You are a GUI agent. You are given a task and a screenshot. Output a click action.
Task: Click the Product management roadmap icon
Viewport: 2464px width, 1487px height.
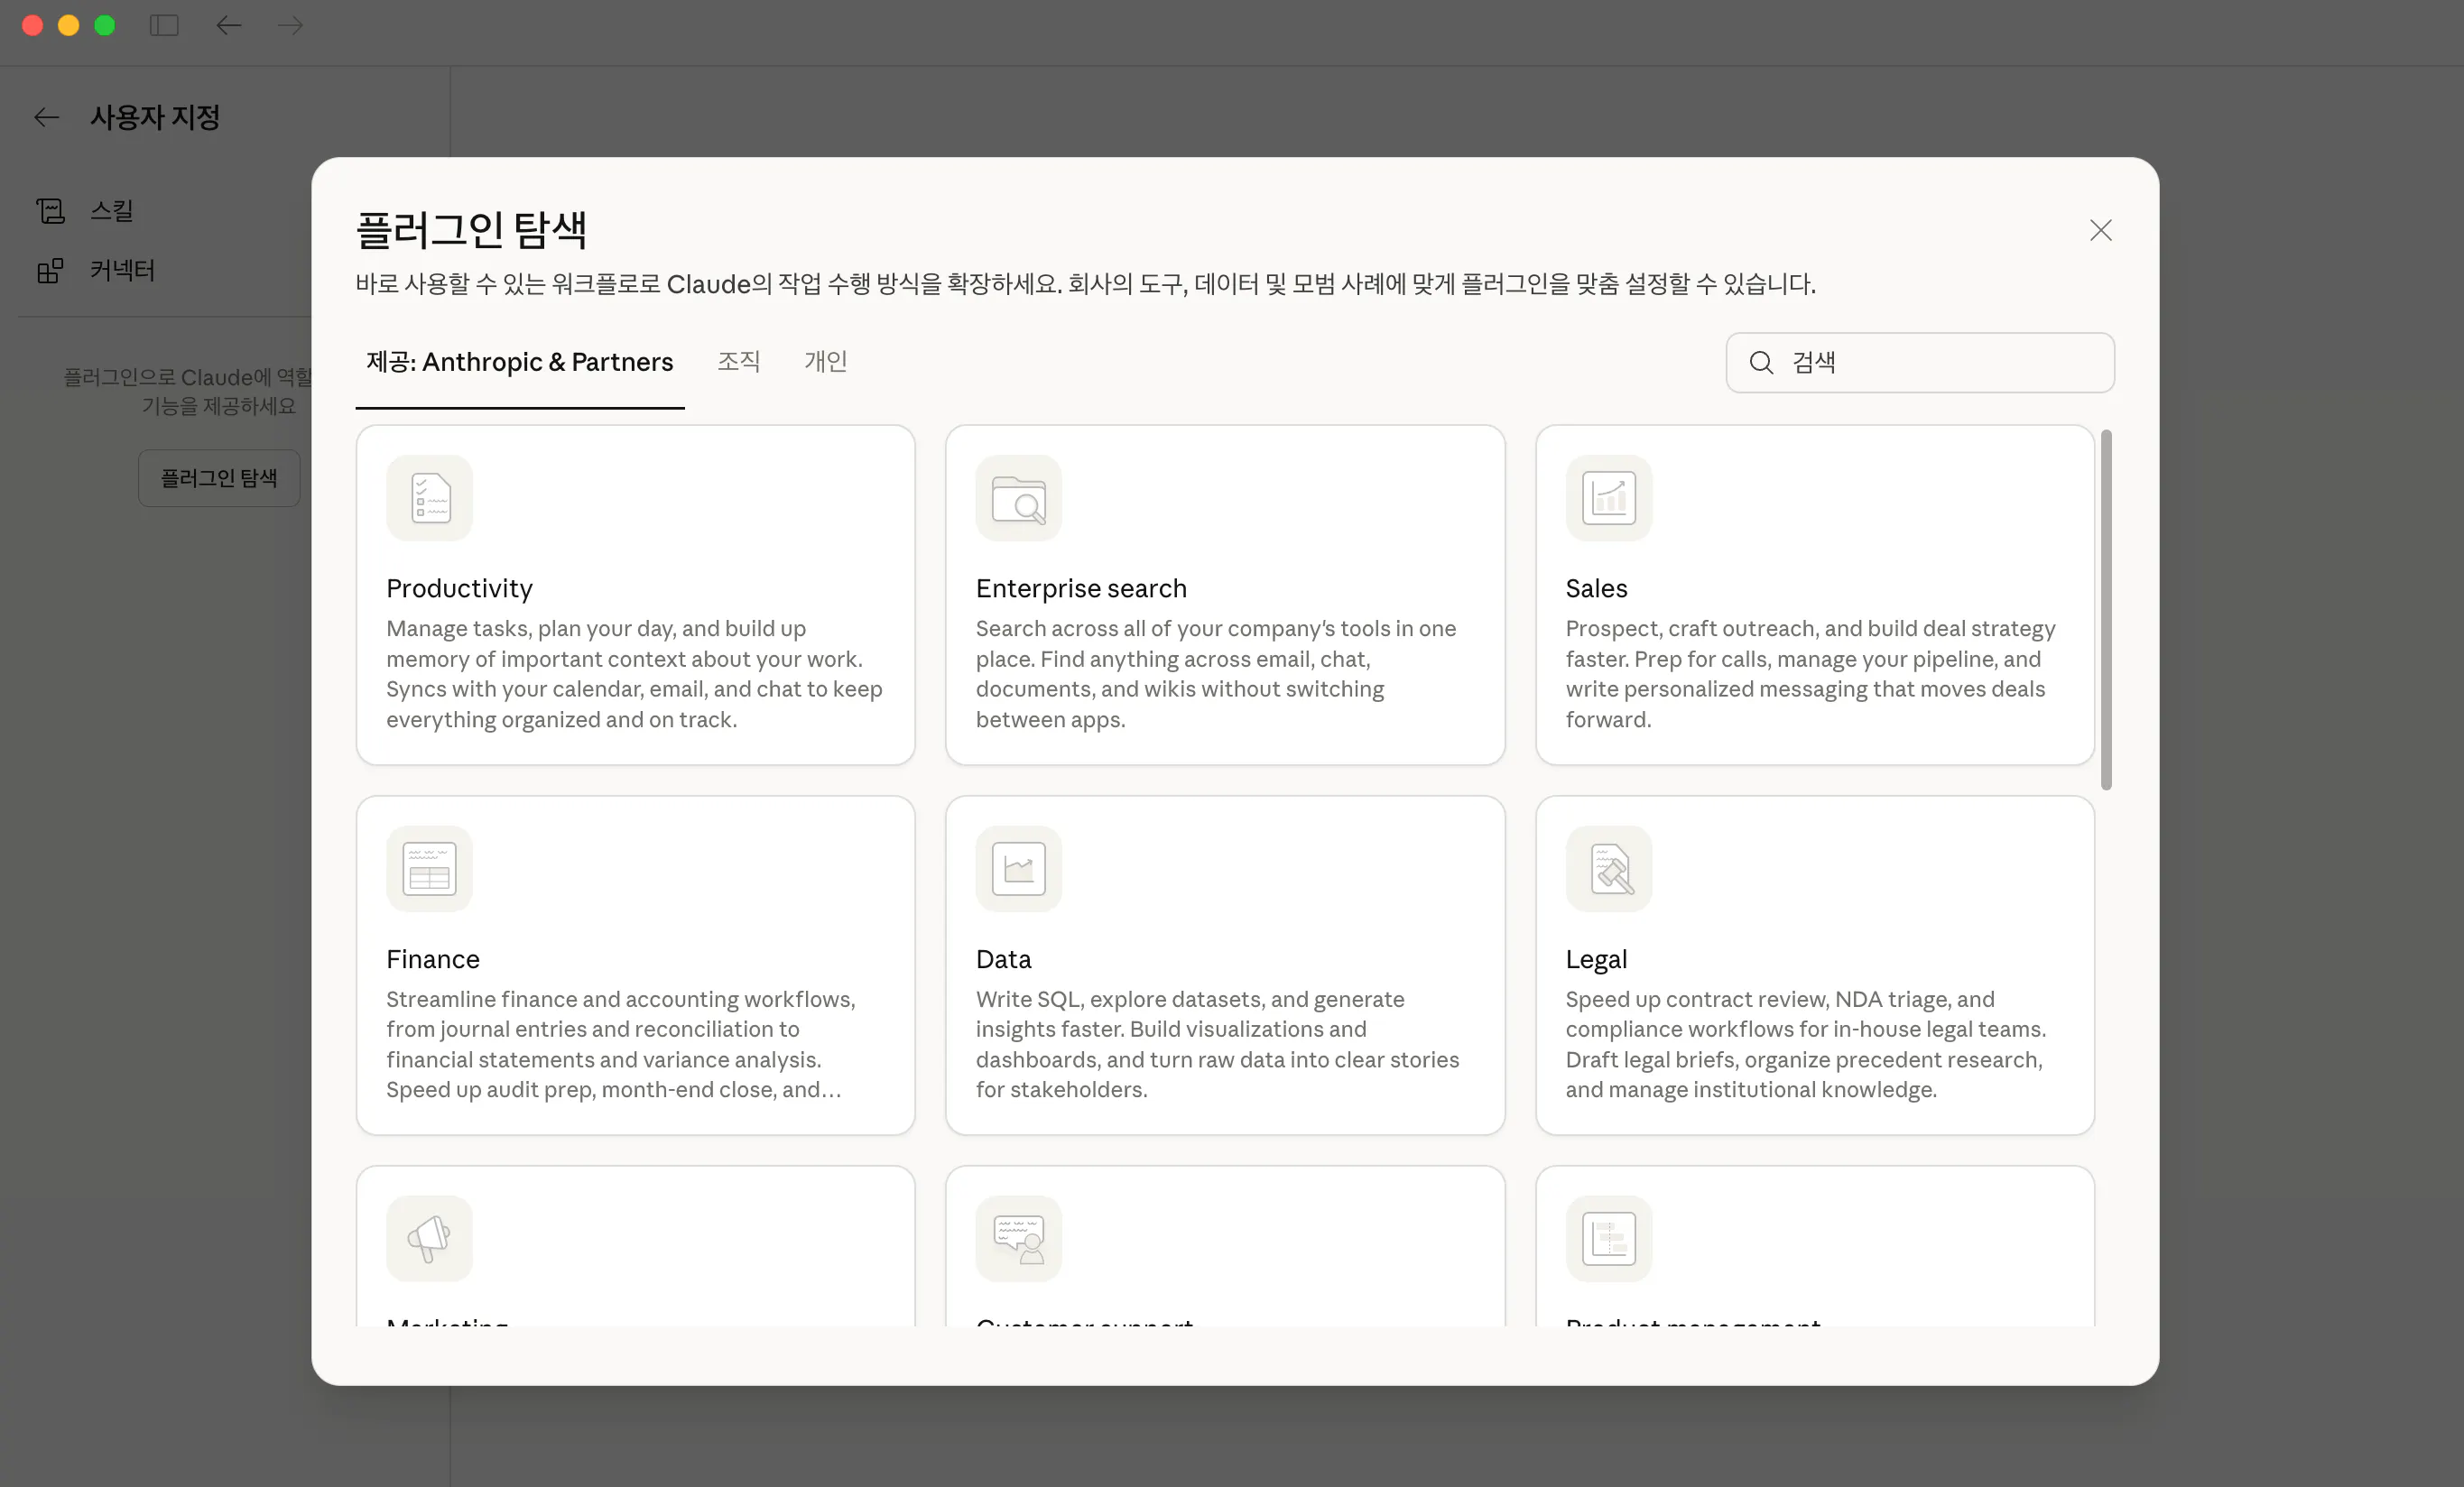(x=1608, y=1238)
